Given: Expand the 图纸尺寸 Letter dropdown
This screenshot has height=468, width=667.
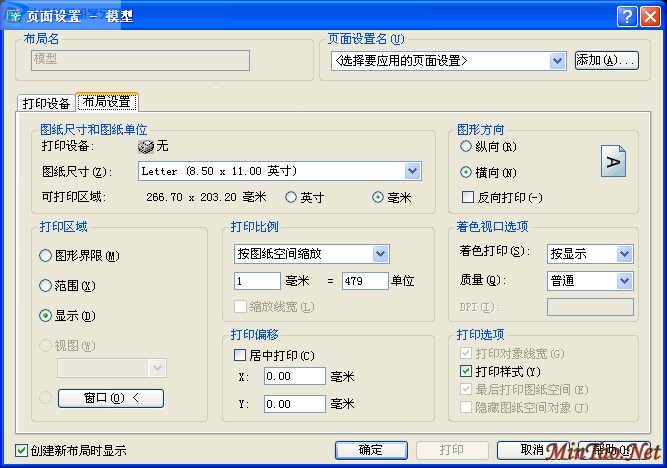Looking at the screenshot, I should tap(412, 171).
